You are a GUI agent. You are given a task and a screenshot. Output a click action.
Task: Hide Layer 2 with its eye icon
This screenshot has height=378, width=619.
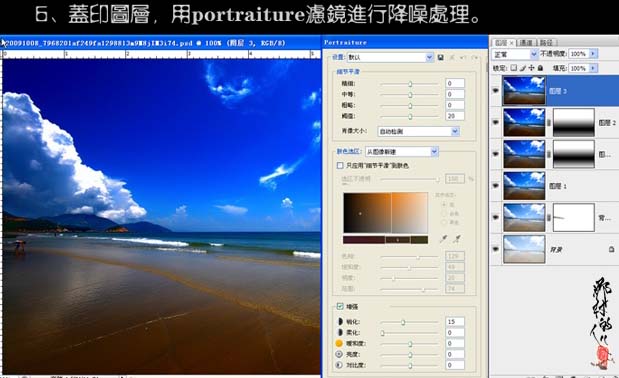pos(496,123)
